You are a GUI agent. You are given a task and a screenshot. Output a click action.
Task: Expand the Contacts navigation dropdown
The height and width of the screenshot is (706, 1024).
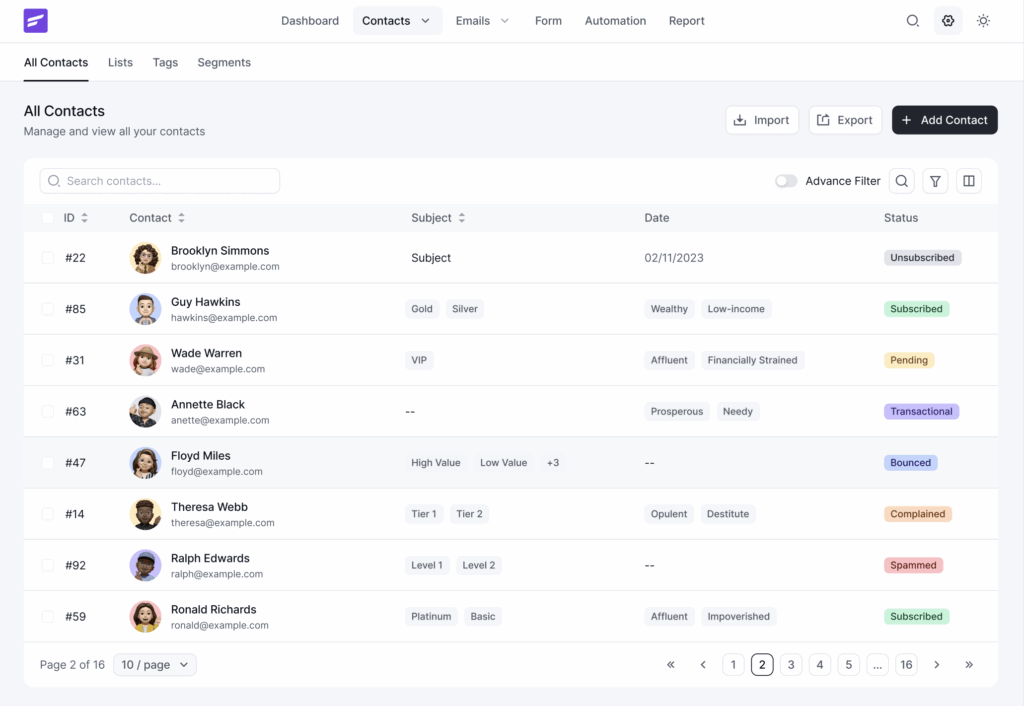(425, 20)
